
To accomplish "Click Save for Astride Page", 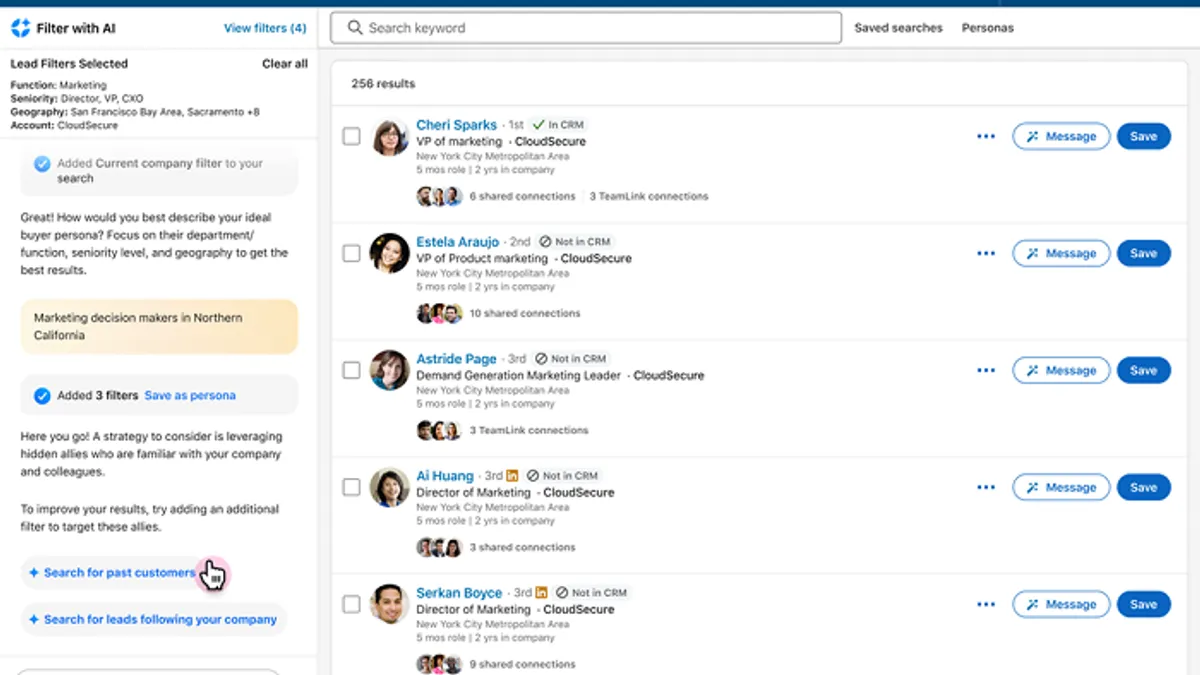I will pyautogui.click(x=1143, y=371).
